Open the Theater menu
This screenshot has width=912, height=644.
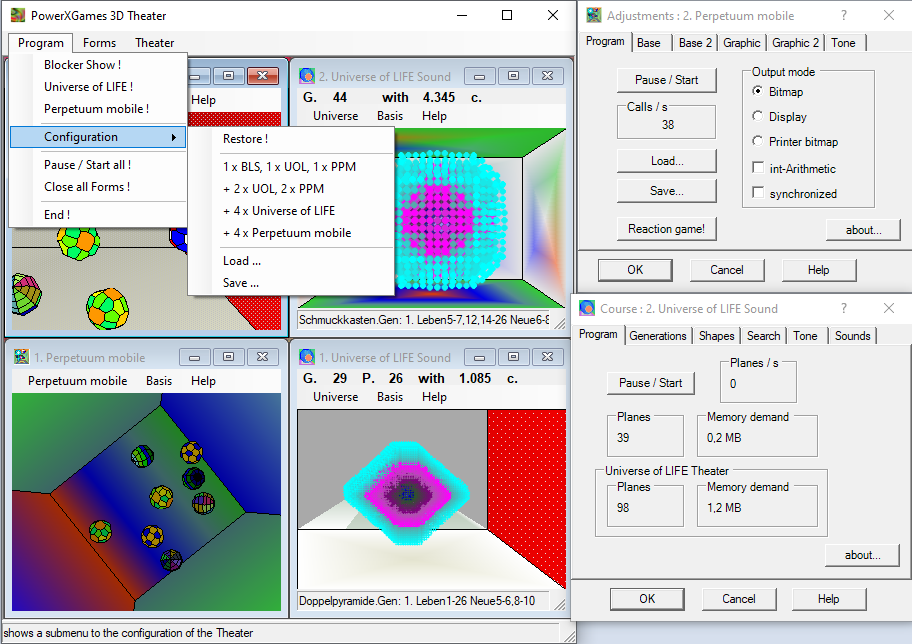(155, 43)
